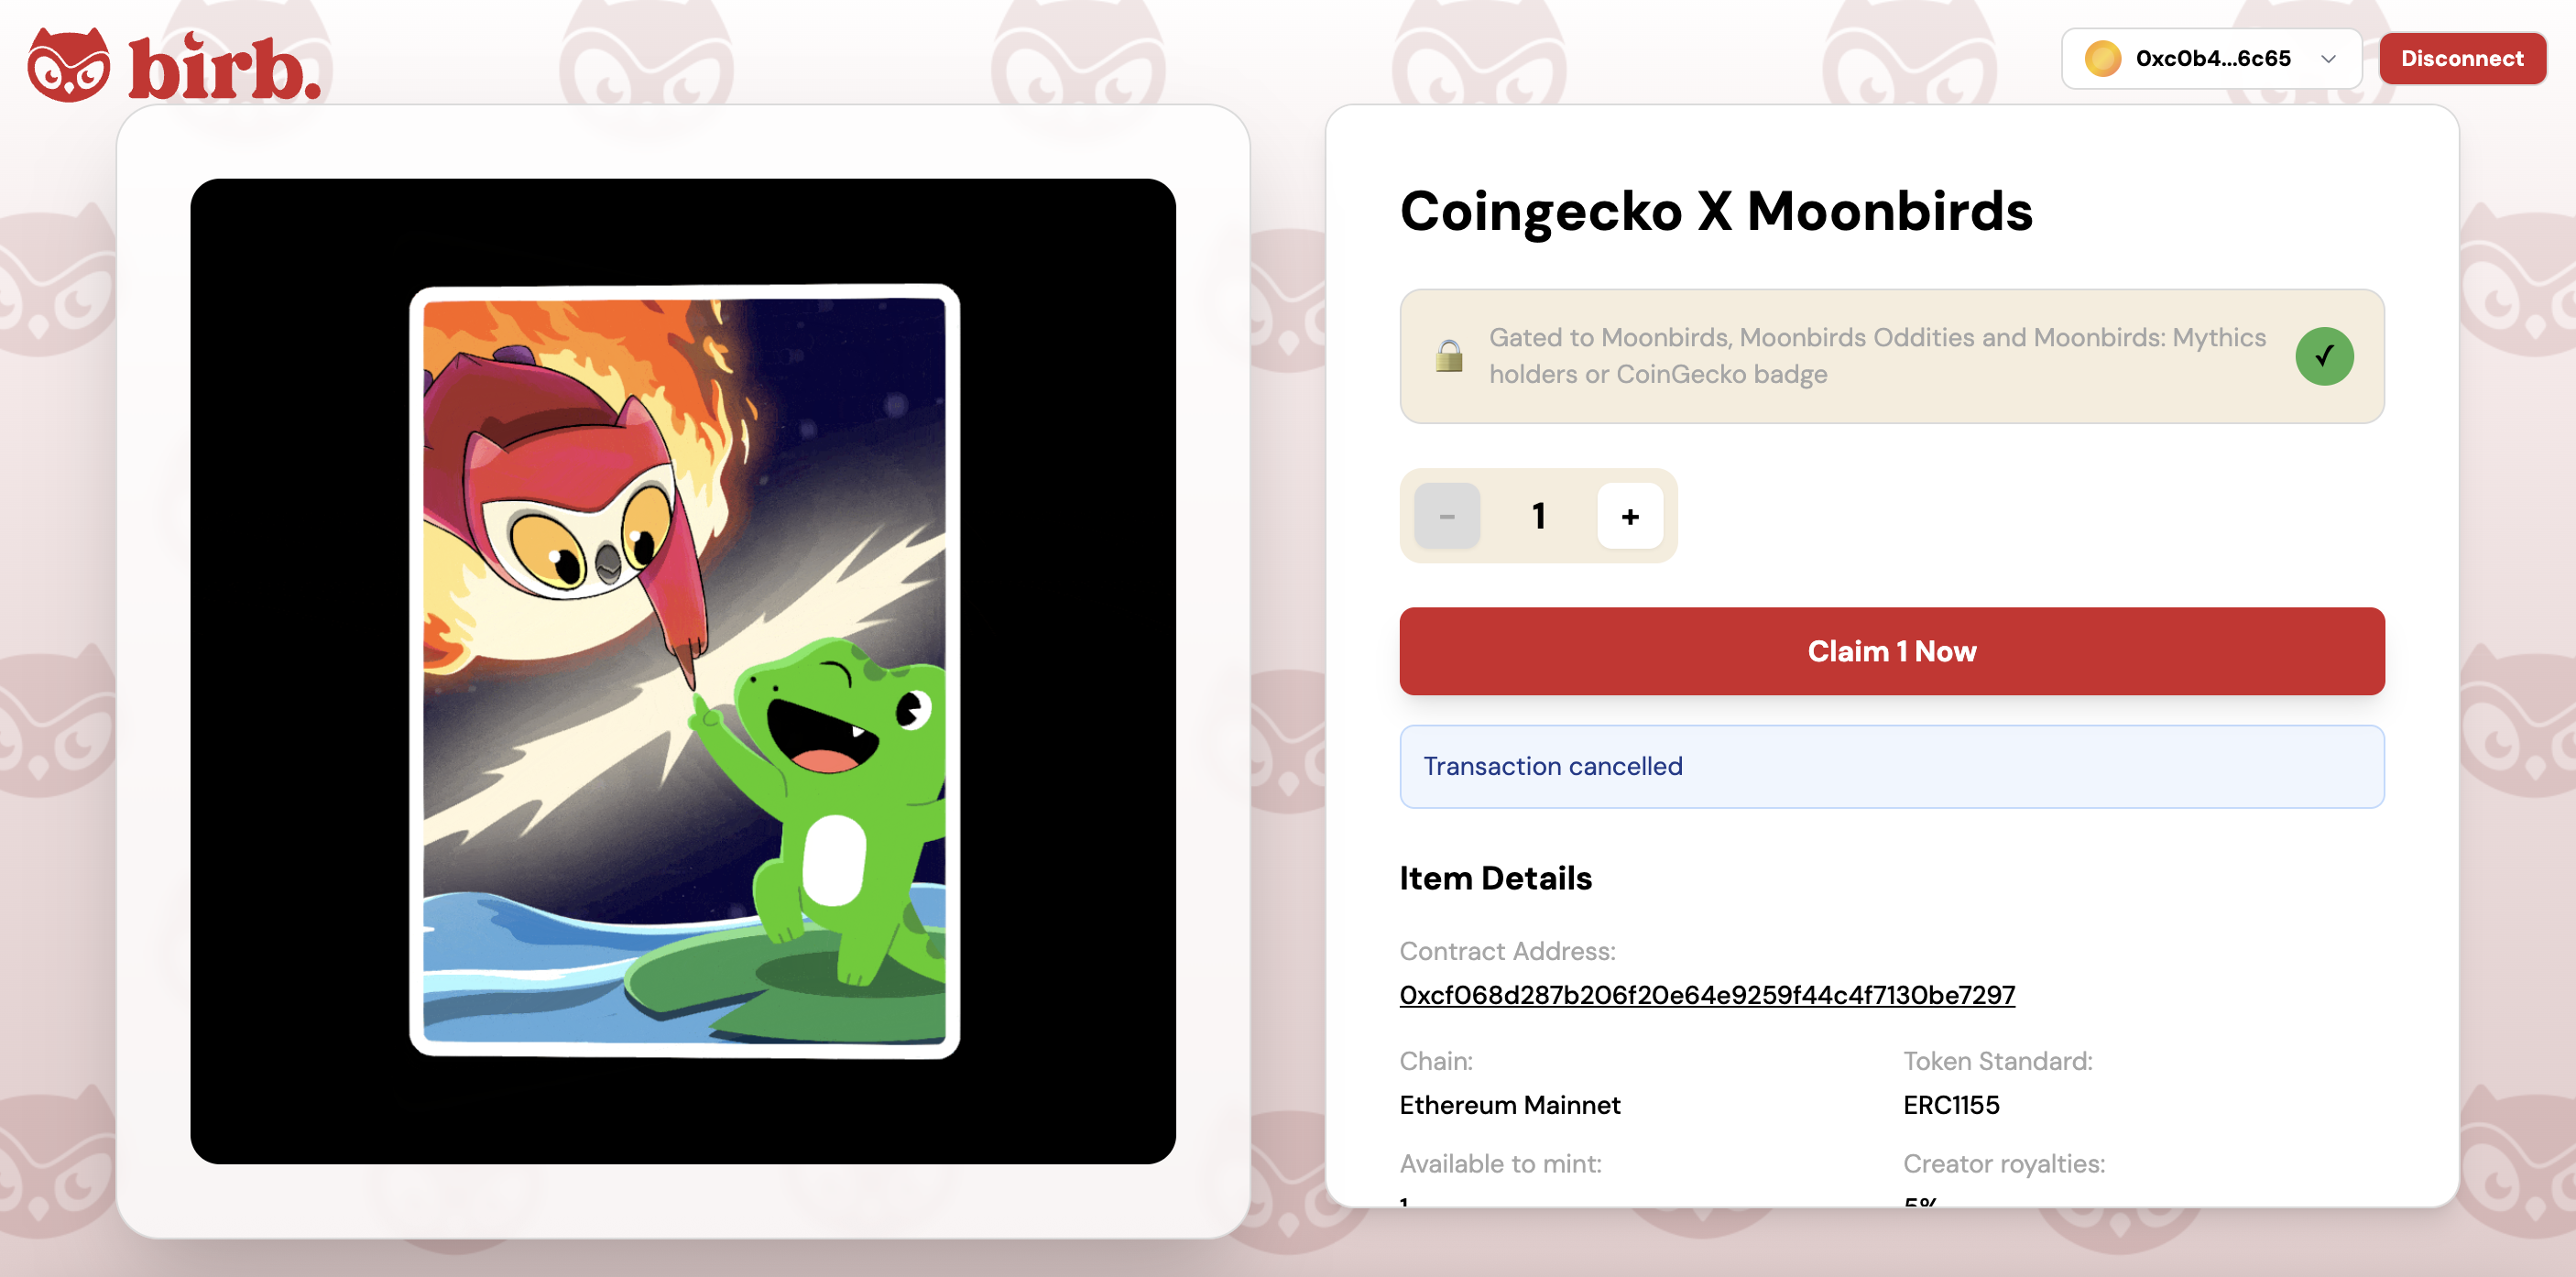Open the wallet dropdown chevron

[x=2328, y=59]
